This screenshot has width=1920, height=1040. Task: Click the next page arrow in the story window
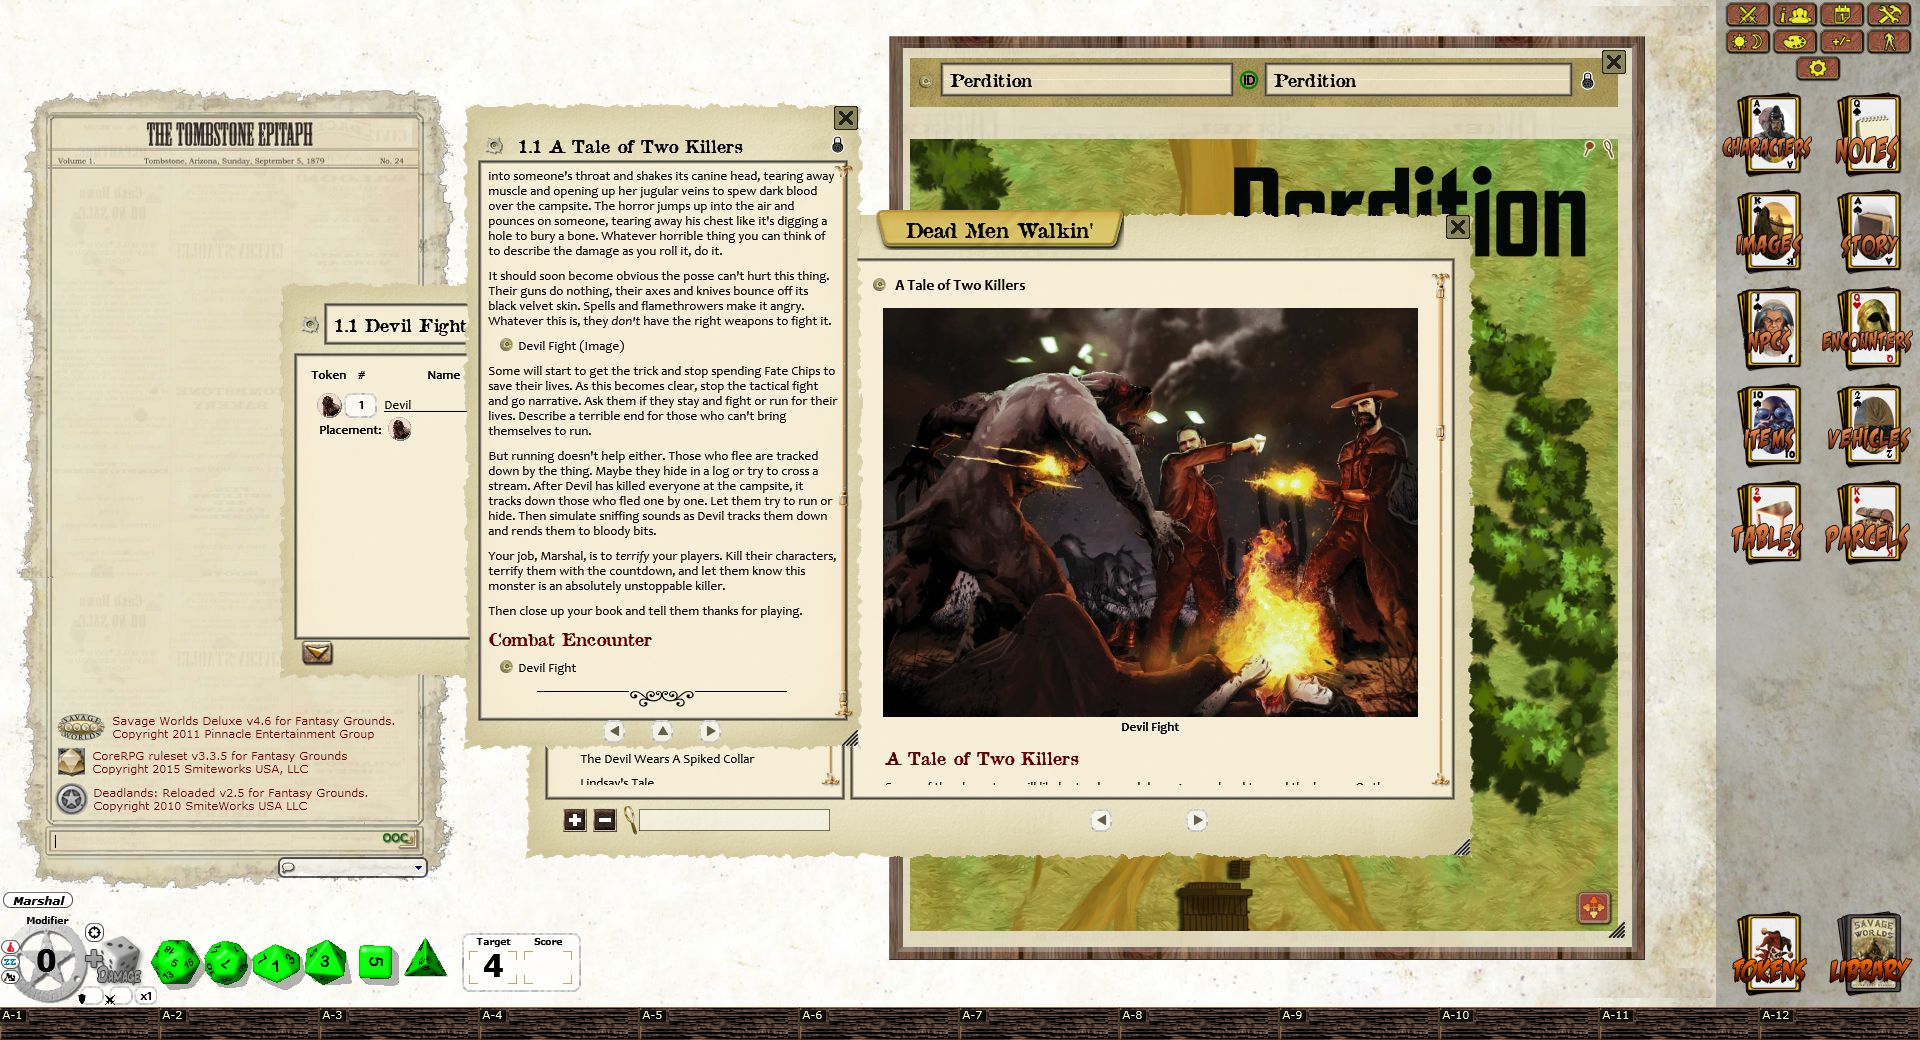(711, 731)
